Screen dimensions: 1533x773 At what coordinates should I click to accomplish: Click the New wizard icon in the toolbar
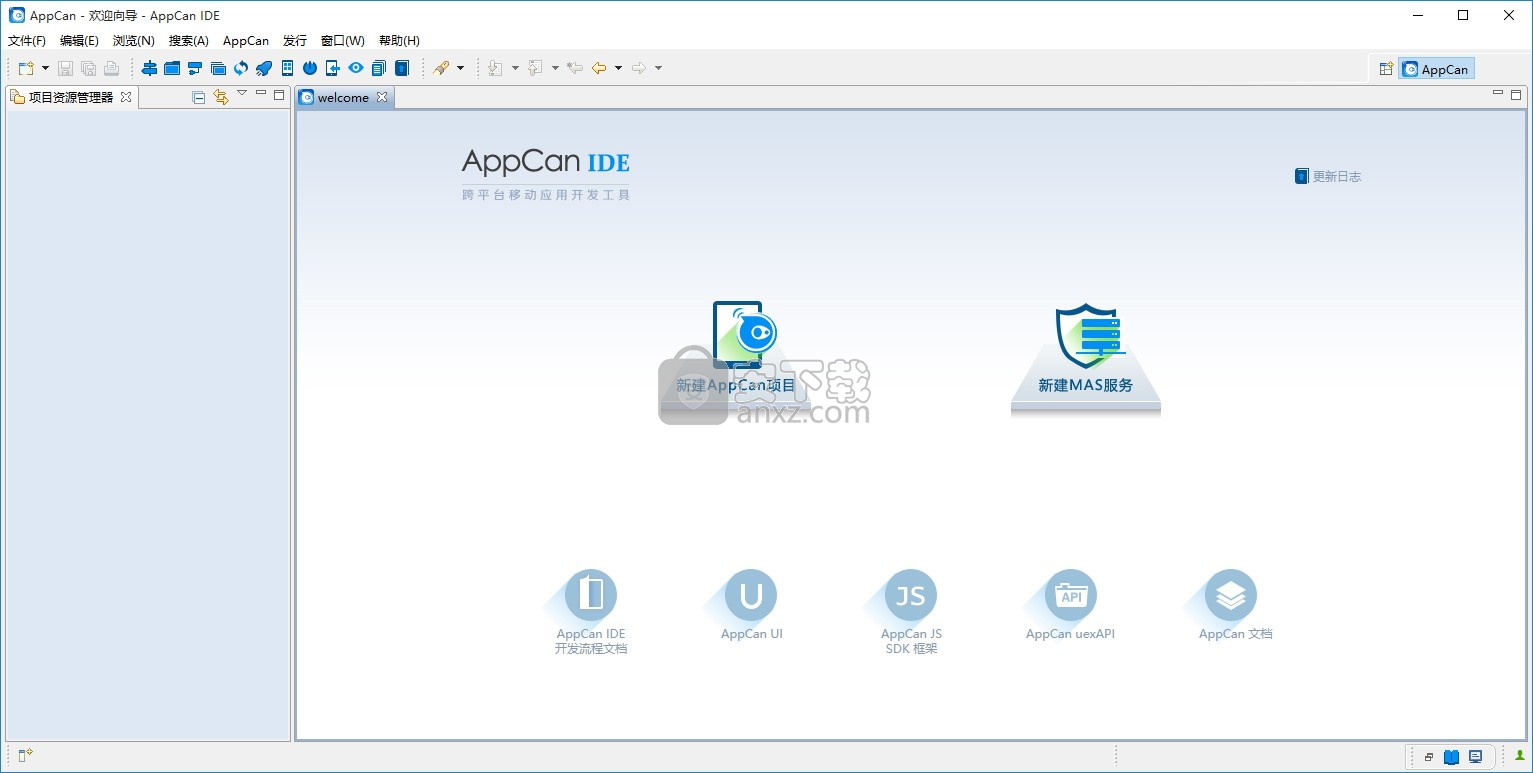click(x=26, y=68)
